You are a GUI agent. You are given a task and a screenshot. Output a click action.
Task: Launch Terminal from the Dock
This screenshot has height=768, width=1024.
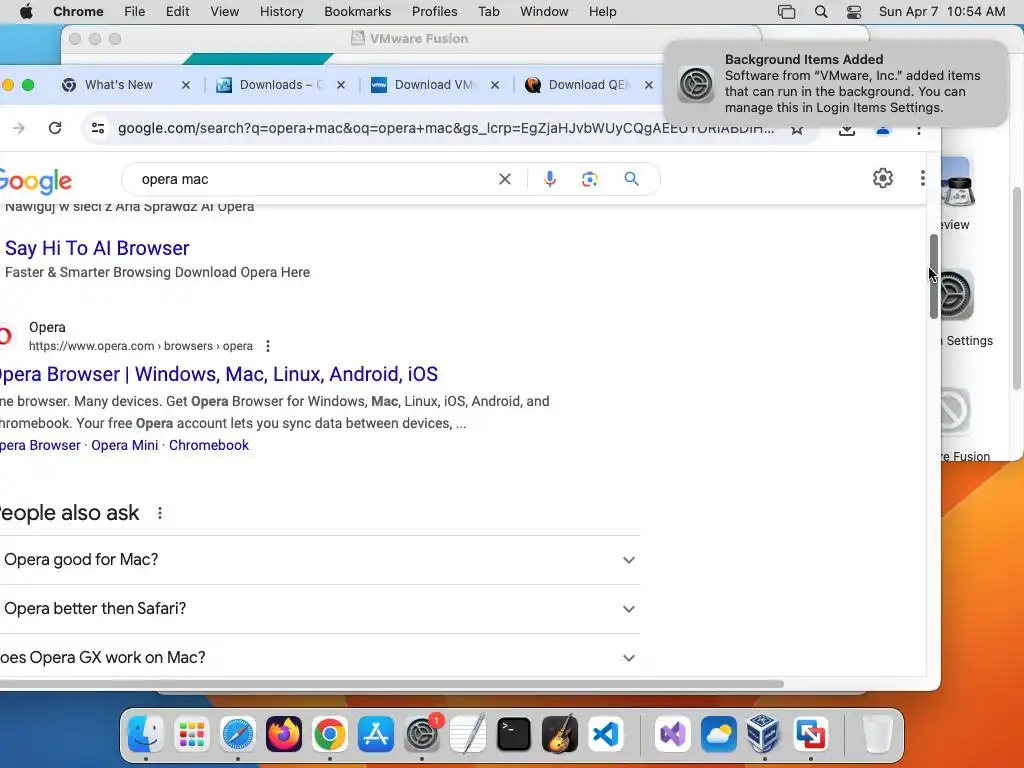[514, 734]
